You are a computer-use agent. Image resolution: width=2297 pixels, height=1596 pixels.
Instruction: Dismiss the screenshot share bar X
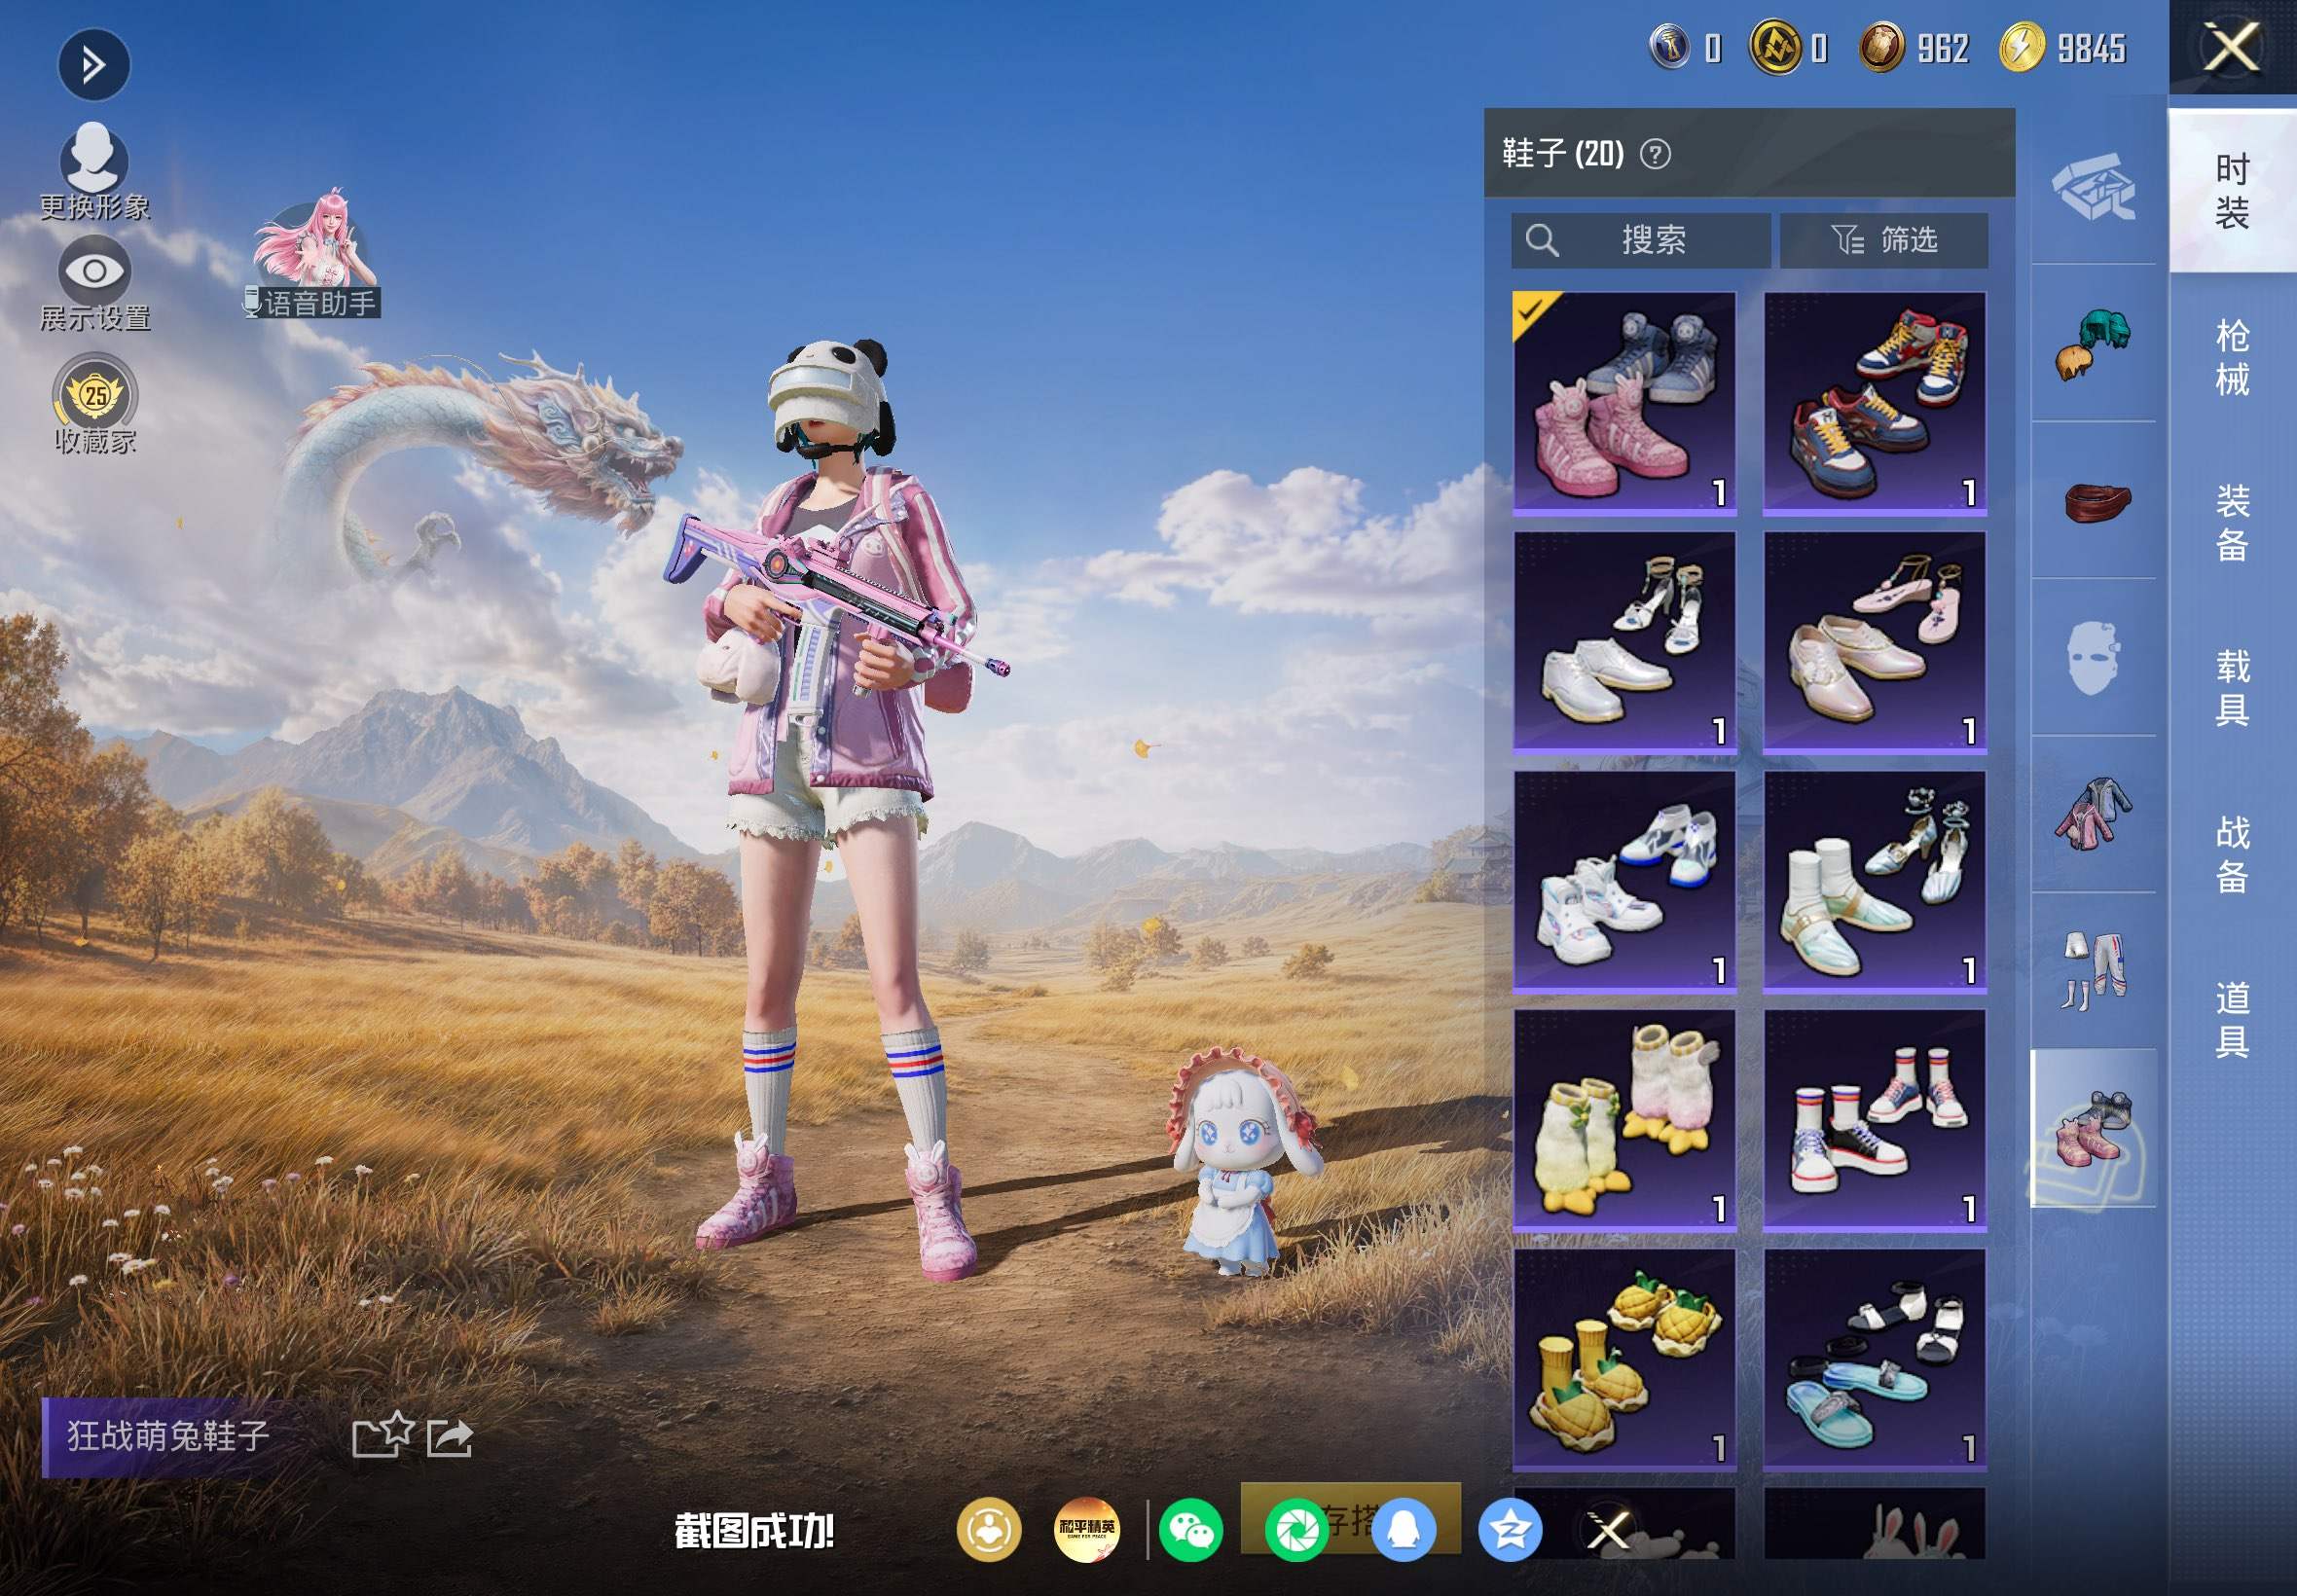click(1609, 1529)
